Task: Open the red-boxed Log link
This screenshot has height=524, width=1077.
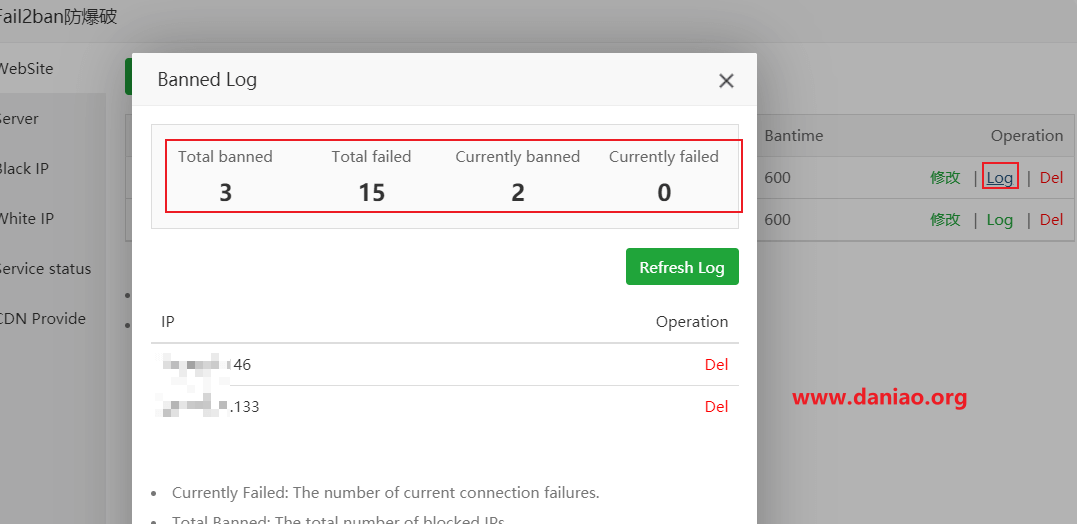Action: 999,178
